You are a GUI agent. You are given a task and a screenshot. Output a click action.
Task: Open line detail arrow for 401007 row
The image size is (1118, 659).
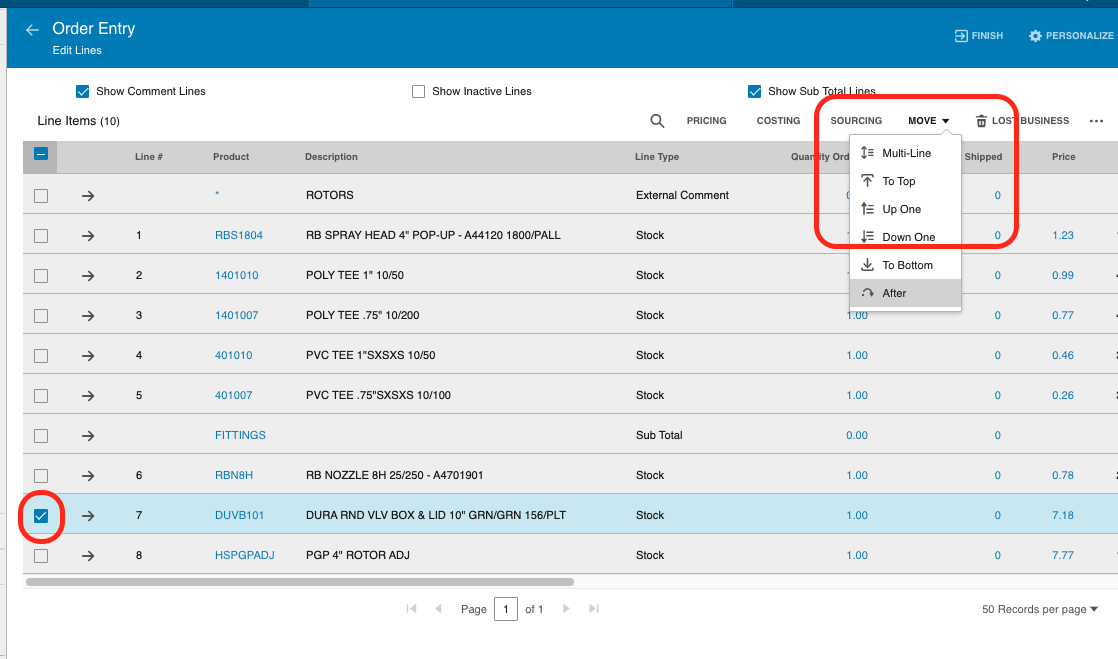88,395
